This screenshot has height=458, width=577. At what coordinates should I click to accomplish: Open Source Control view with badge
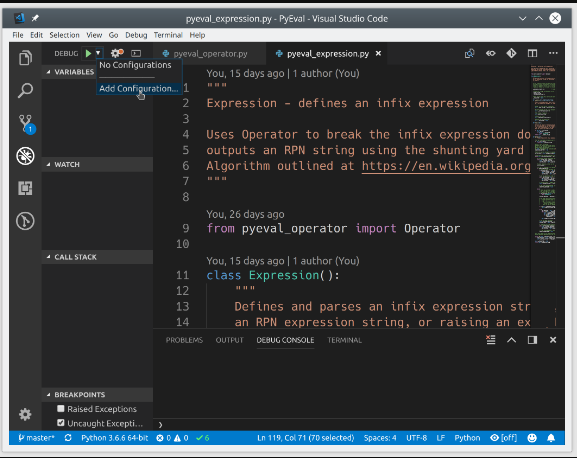26,124
